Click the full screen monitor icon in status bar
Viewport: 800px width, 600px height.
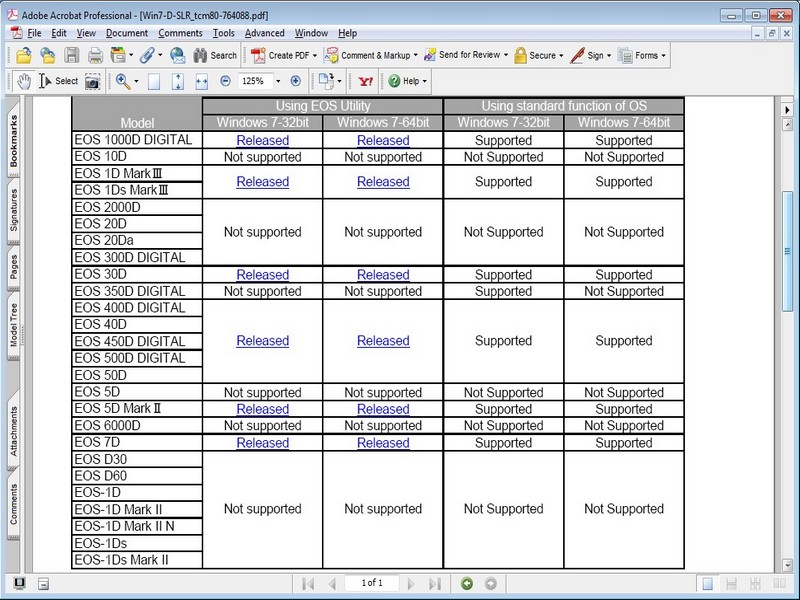coord(20,583)
